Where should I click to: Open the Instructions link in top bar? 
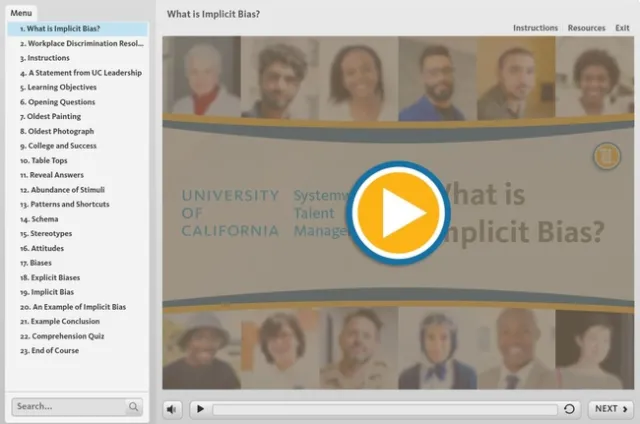[x=535, y=28]
